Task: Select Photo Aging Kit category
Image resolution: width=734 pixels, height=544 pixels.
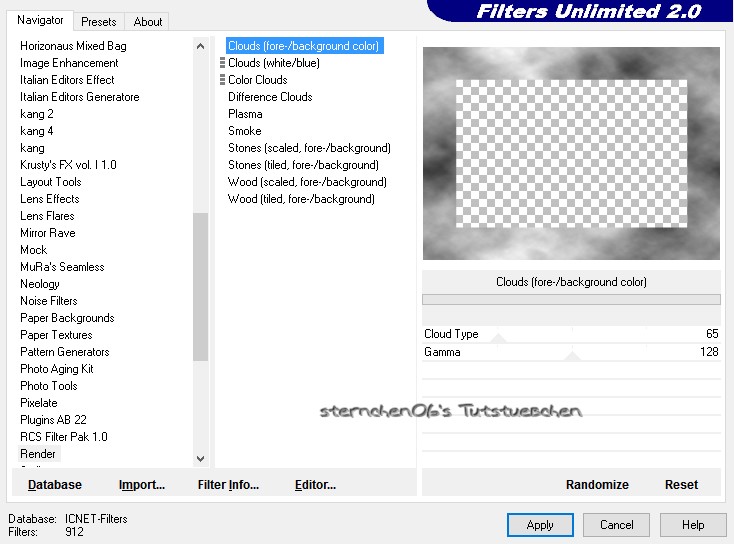Action: [57, 369]
